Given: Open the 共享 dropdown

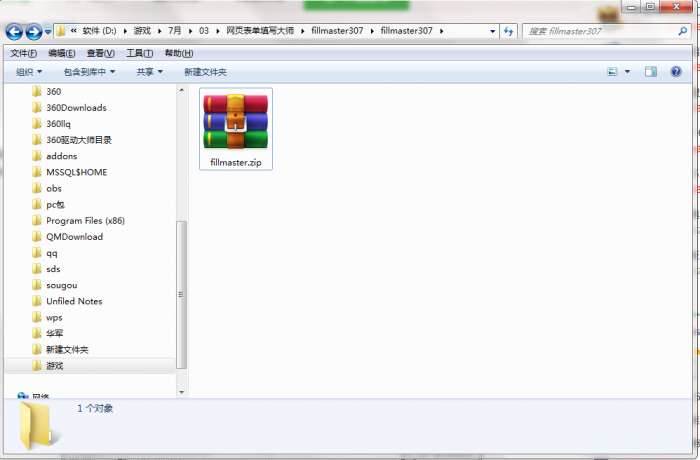Looking at the screenshot, I should click(x=149, y=72).
